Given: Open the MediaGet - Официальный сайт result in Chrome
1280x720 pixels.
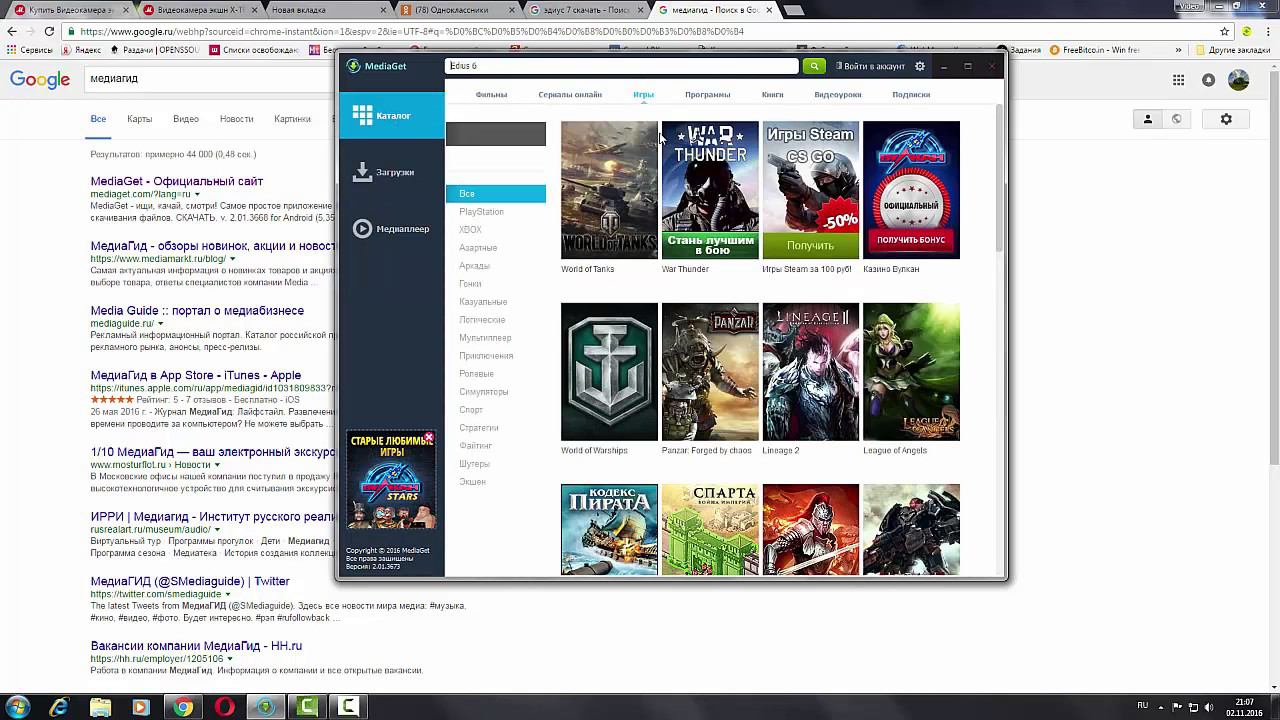Looking at the screenshot, I should point(177,182).
